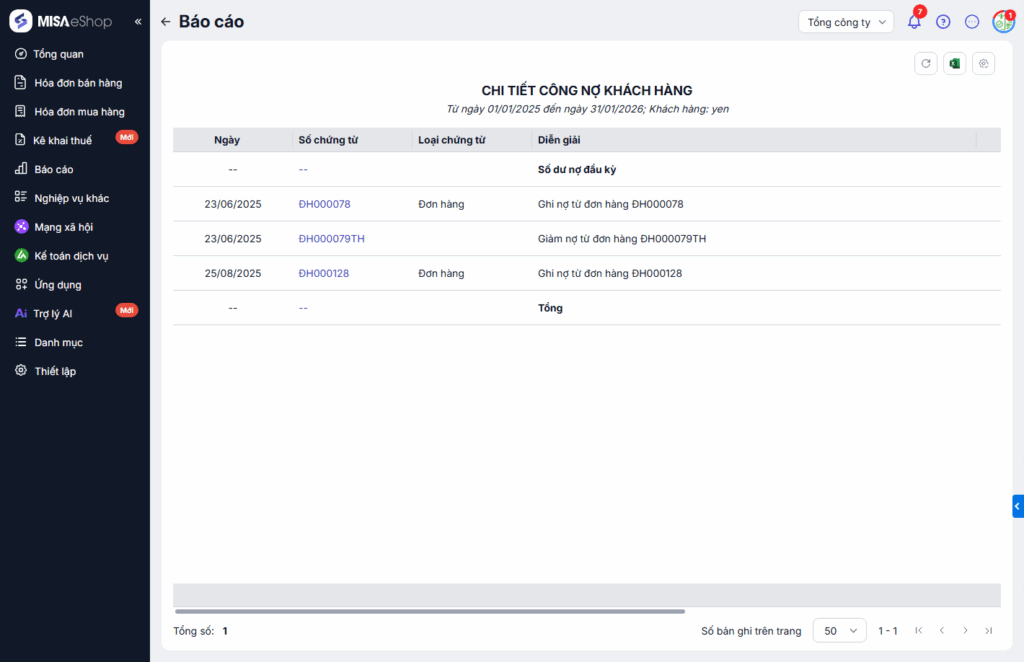This screenshot has width=1024, height=662.
Task: Open the notifications bell
Action: (x=914, y=22)
